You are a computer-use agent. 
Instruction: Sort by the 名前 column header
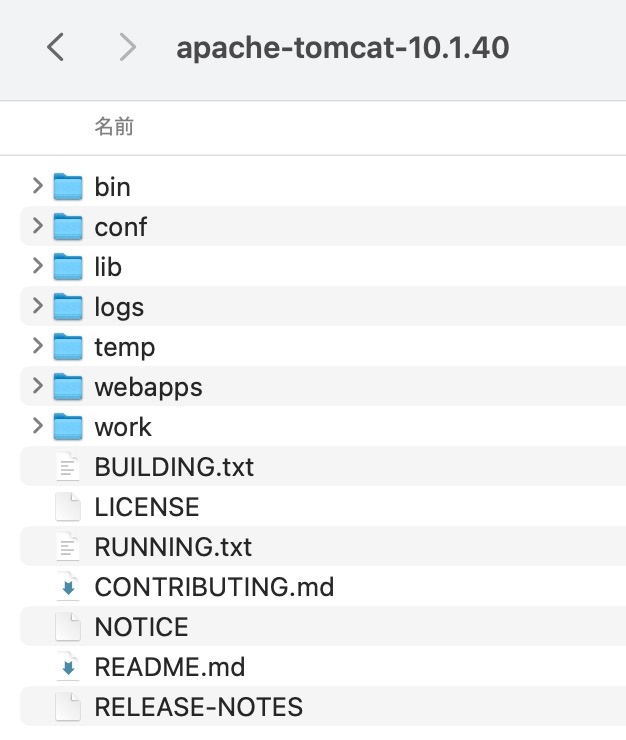(x=114, y=126)
